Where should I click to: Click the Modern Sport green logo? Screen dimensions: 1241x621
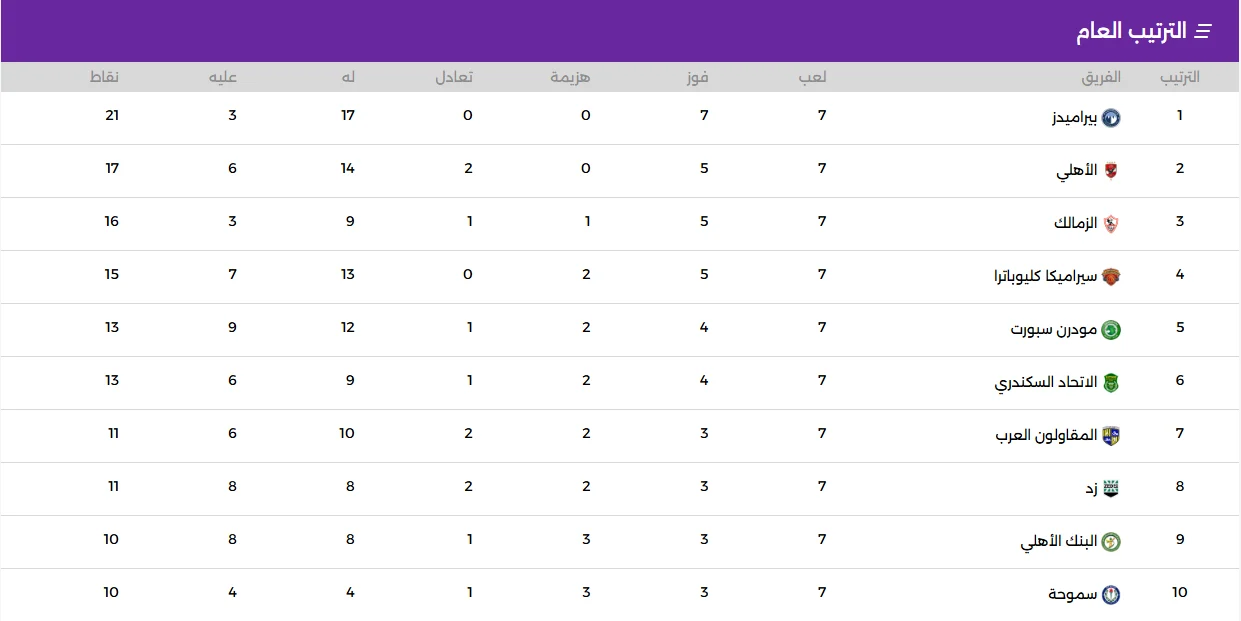pyautogui.click(x=1111, y=330)
